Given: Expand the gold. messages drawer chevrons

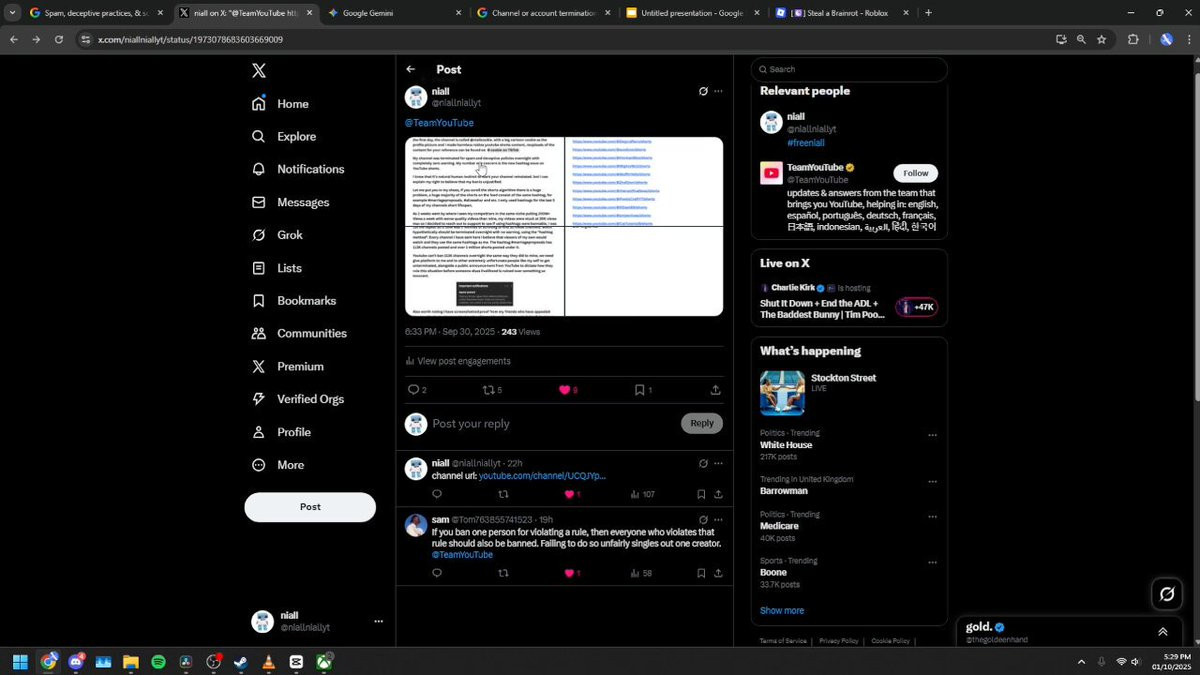Looking at the screenshot, I should coord(1163,632).
